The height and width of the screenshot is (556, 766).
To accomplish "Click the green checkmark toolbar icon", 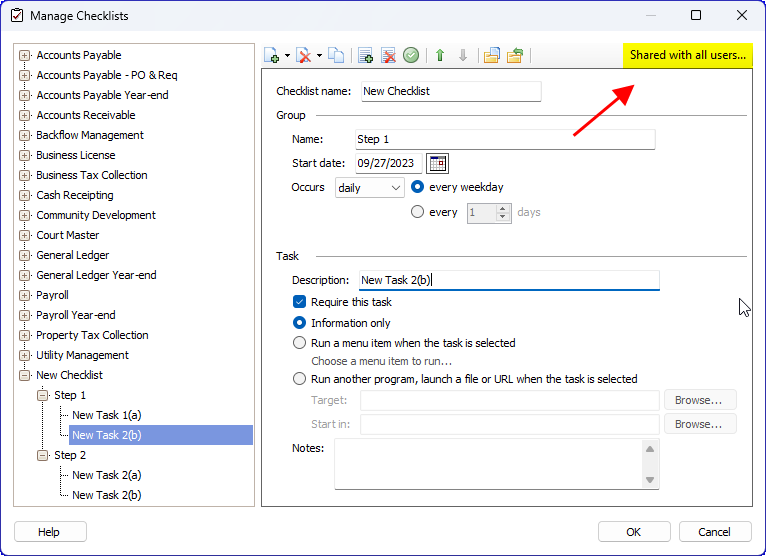I will [x=411, y=56].
